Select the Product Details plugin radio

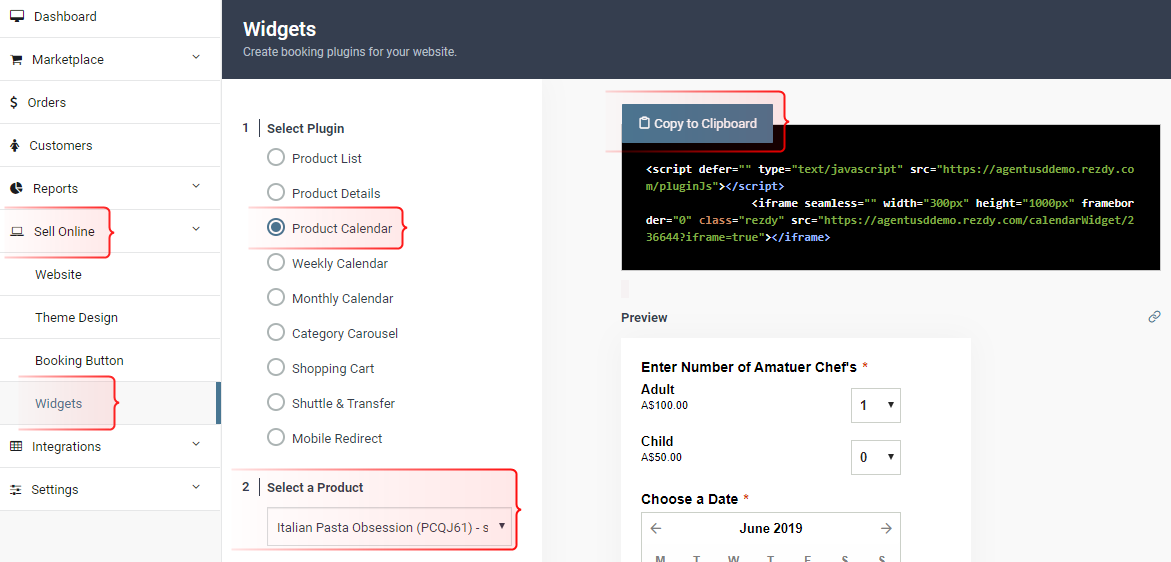(x=276, y=193)
